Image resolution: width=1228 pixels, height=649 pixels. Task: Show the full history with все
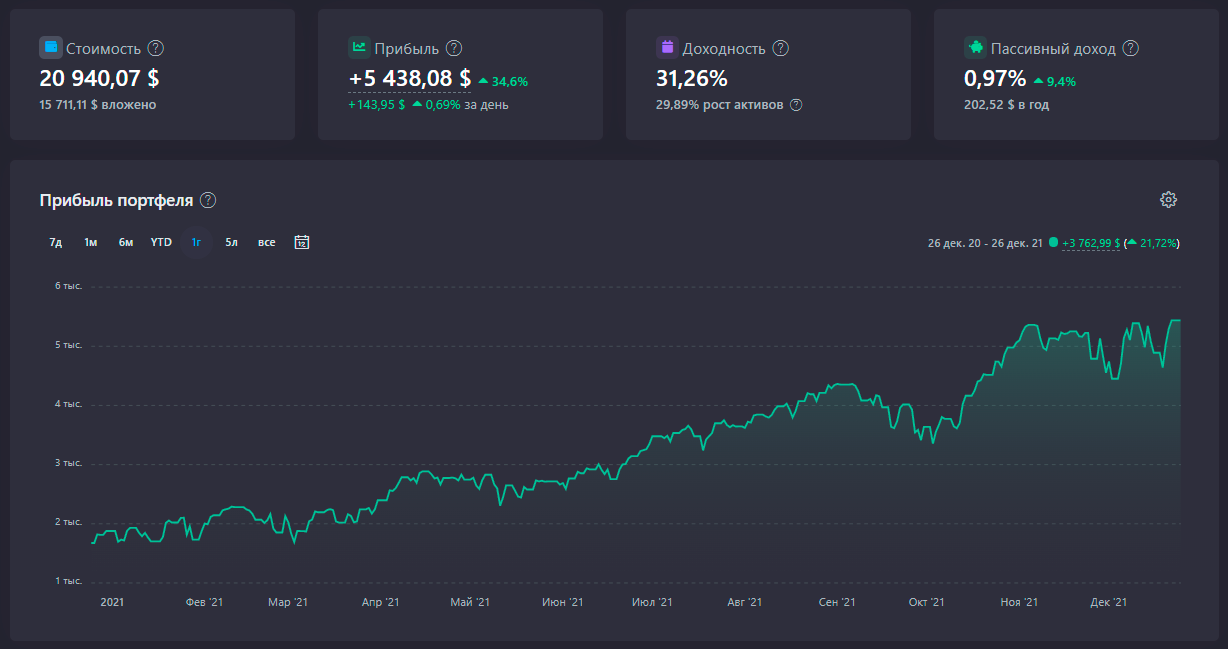tap(266, 242)
